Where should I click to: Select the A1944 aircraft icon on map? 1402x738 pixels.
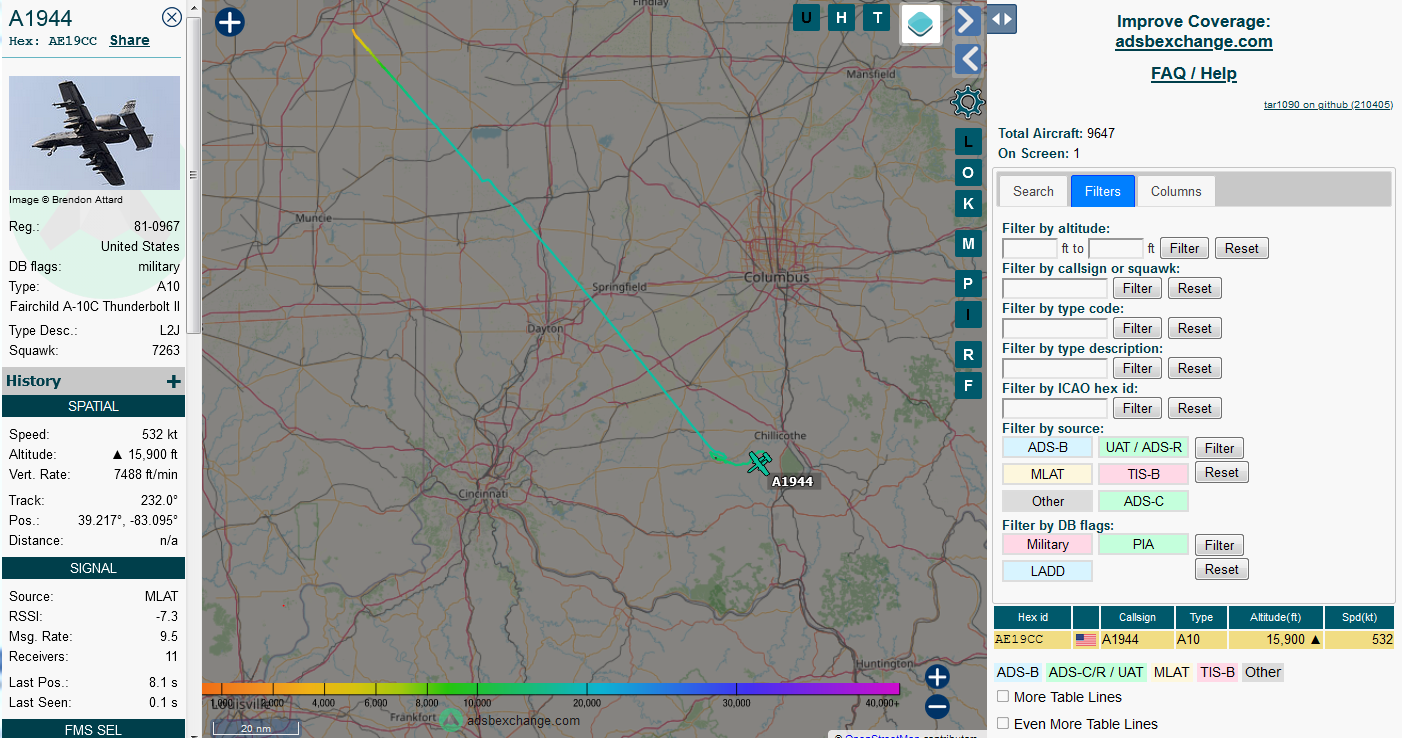click(x=760, y=462)
